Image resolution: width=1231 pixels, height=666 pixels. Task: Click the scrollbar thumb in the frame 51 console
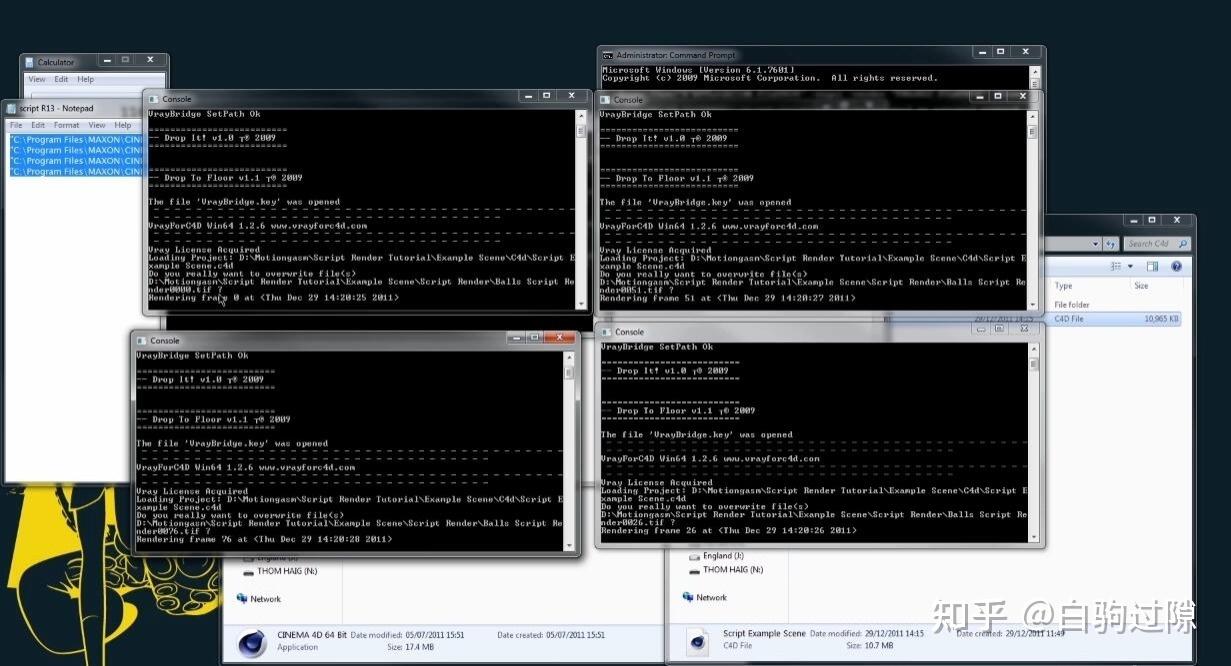[x=1033, y=131]
